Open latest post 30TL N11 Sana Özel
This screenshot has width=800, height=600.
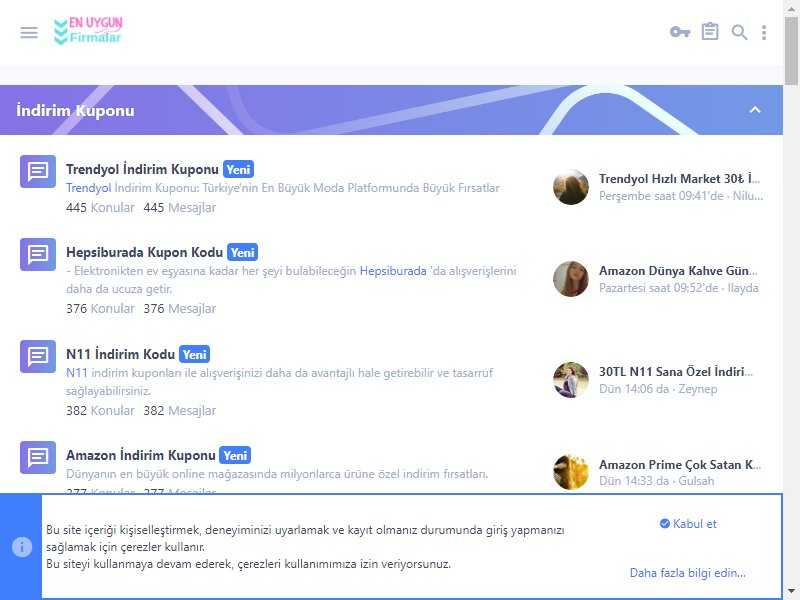tap(676, 372)
